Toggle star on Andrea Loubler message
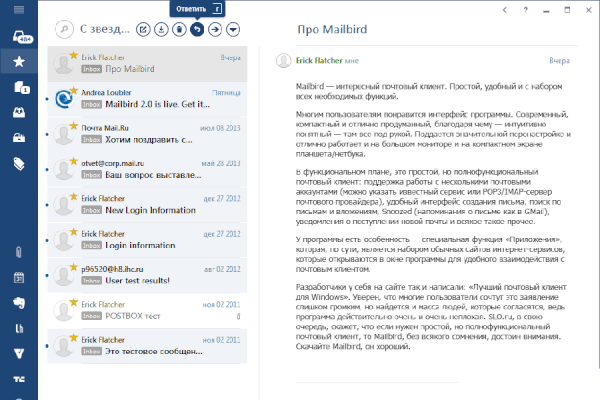This screenshot has width=600, height=400. [74, 90]
